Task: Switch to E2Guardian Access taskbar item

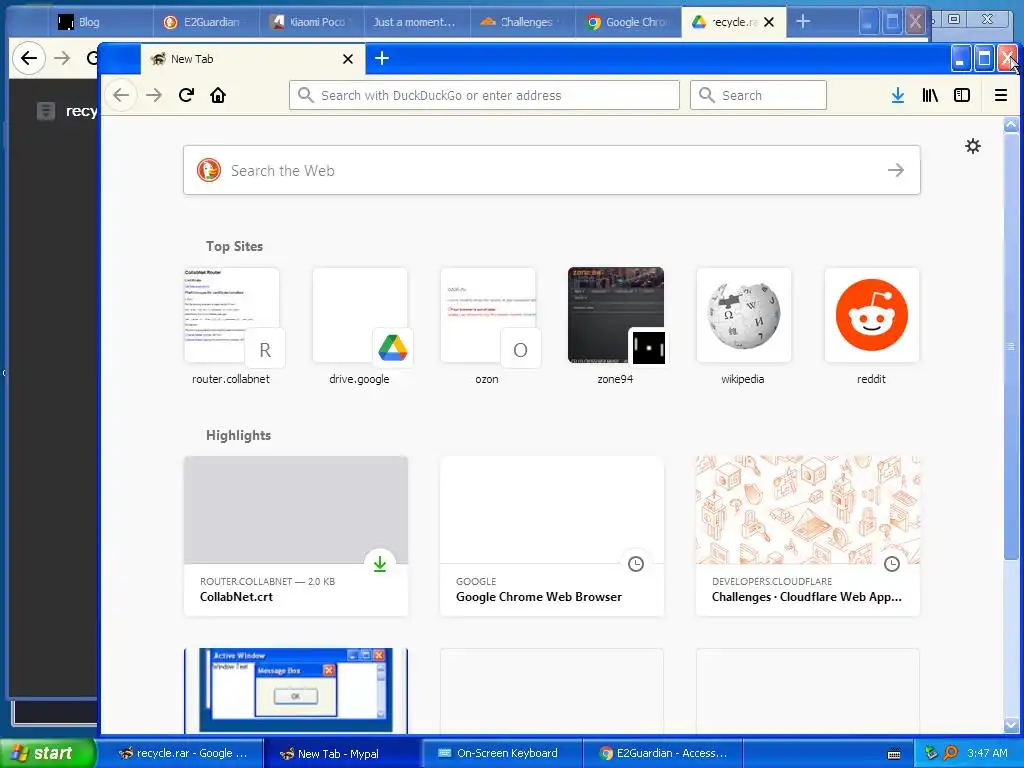Action: (662, 754)
